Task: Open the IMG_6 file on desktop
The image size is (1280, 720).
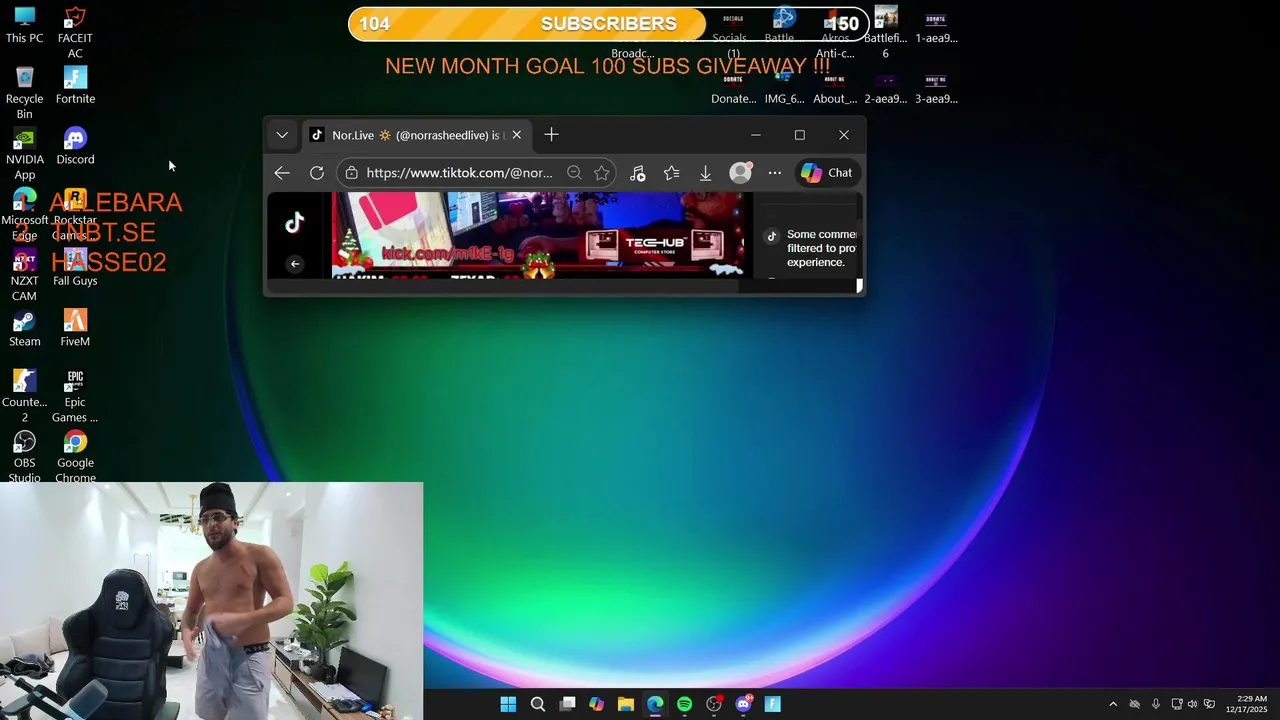Action: pos(784,87)
